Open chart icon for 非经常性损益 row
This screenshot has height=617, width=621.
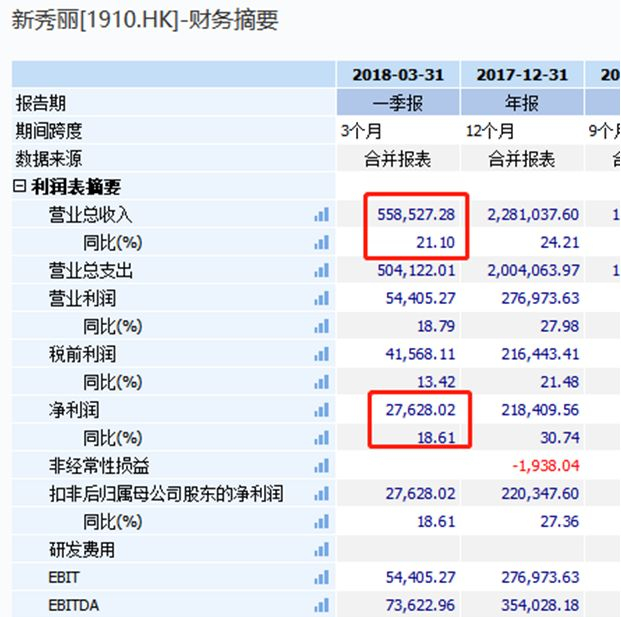322,466
